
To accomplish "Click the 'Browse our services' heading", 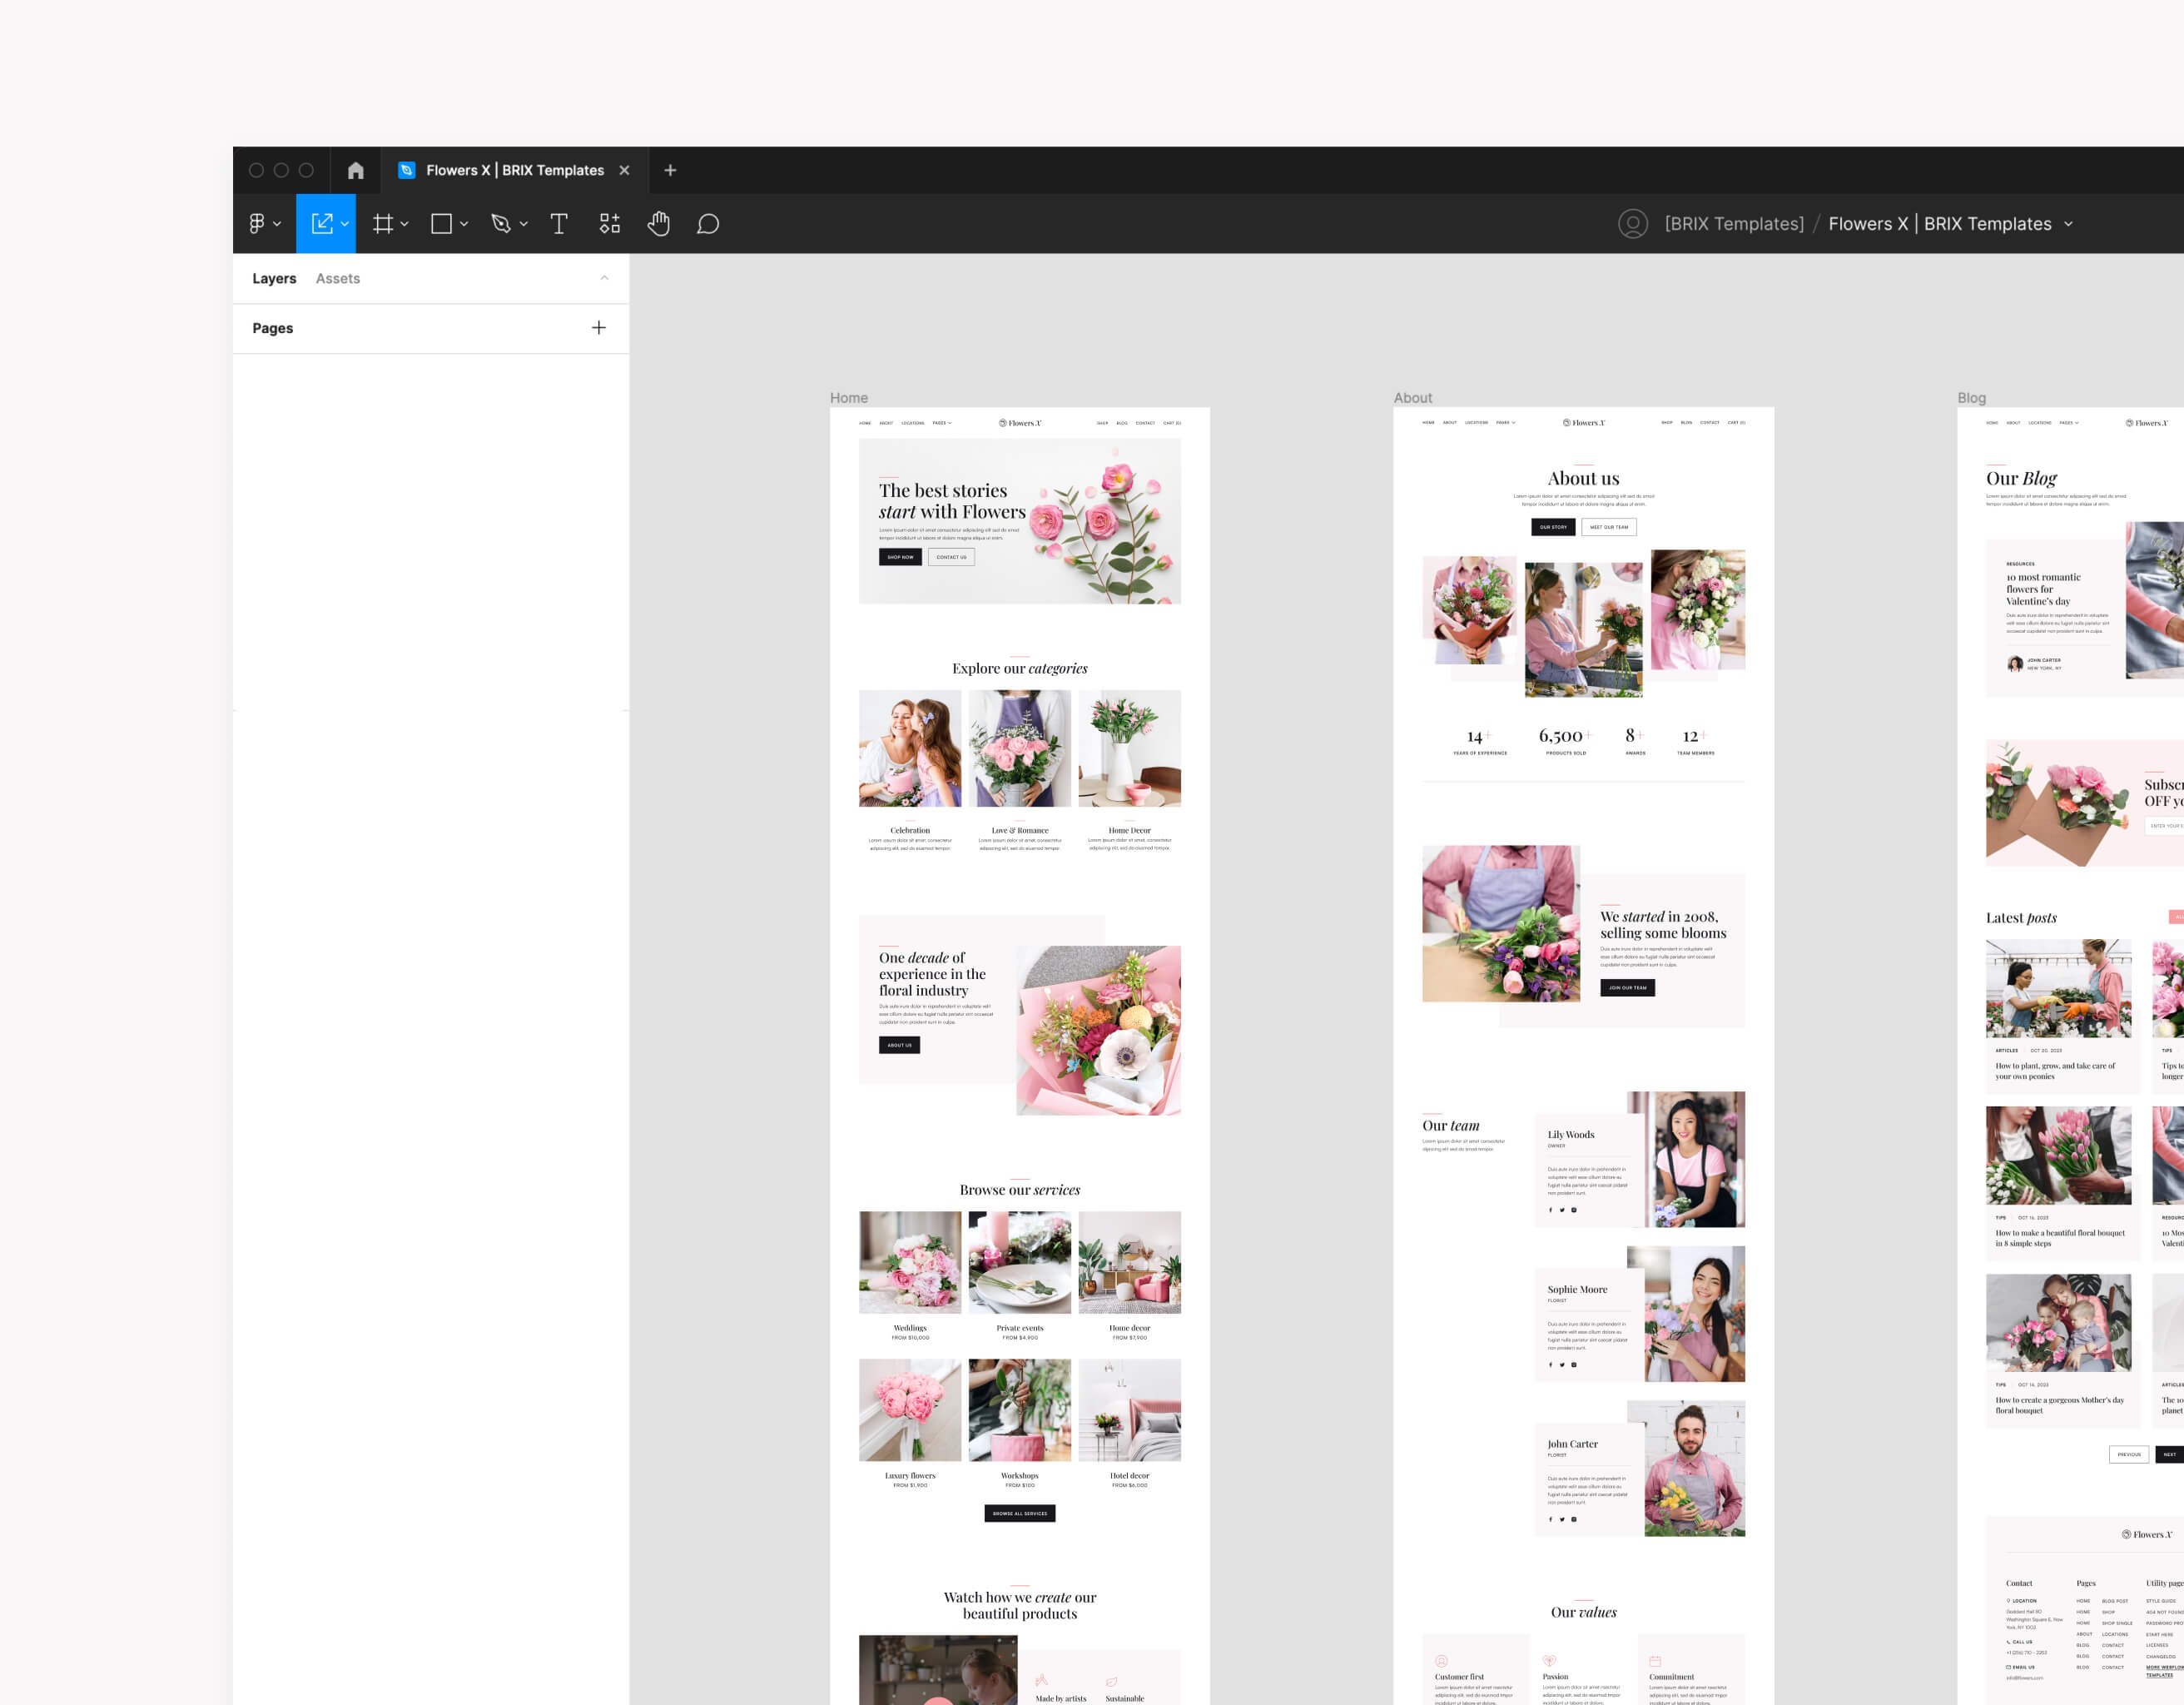I will tap(1020, 1190).
